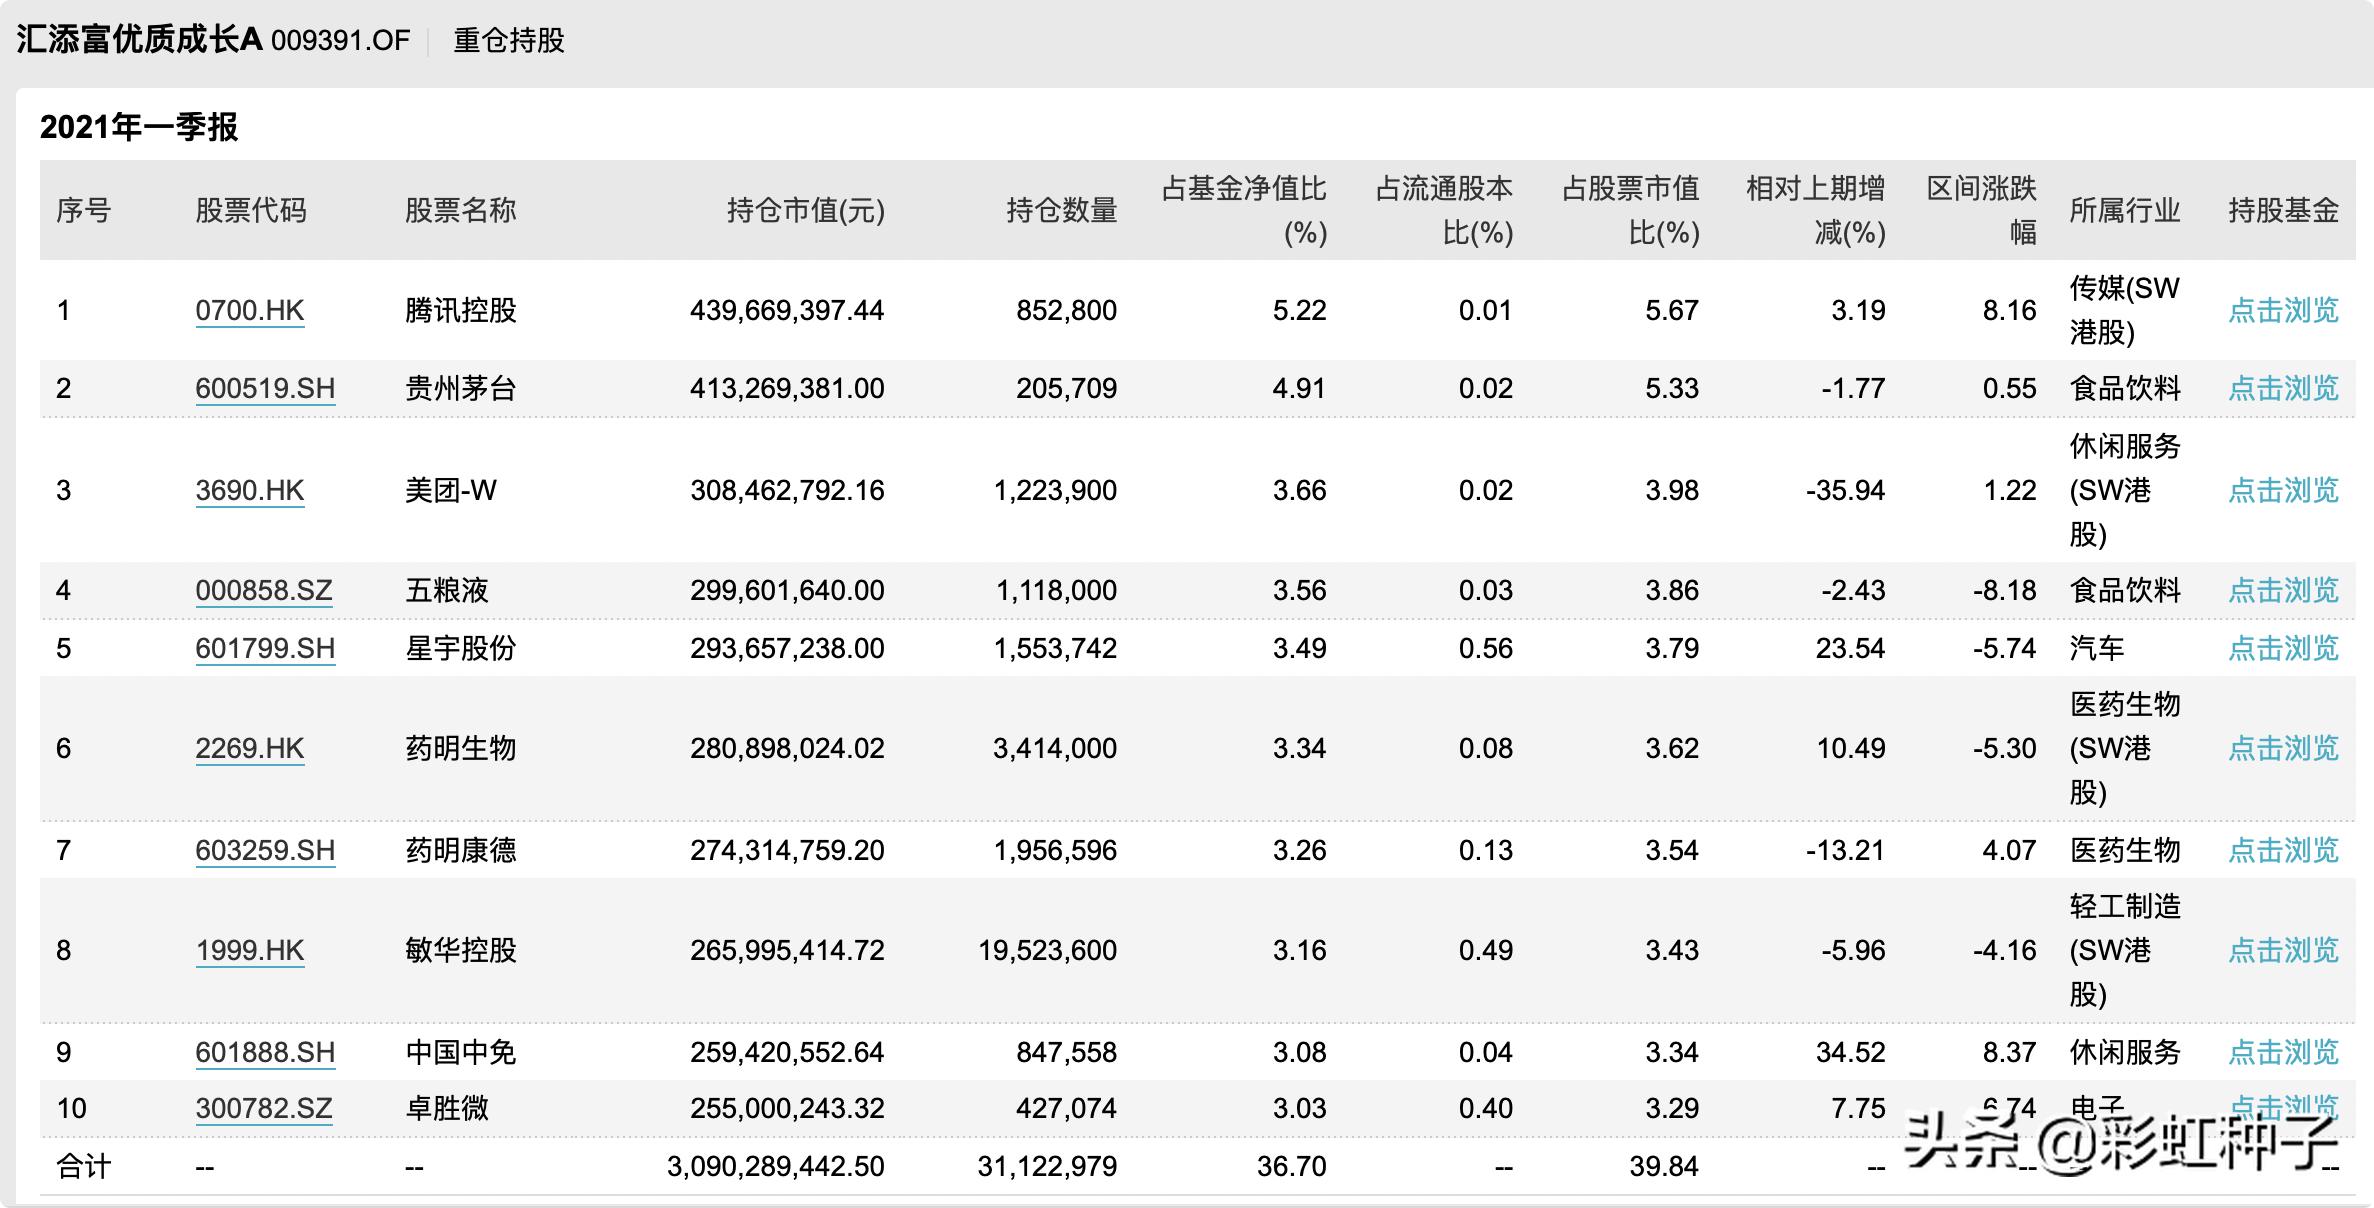The width and height of the screenshot is (2374, 1208).
Task: Browse holding funds for 美团-W
Action: click(2283, 490)
